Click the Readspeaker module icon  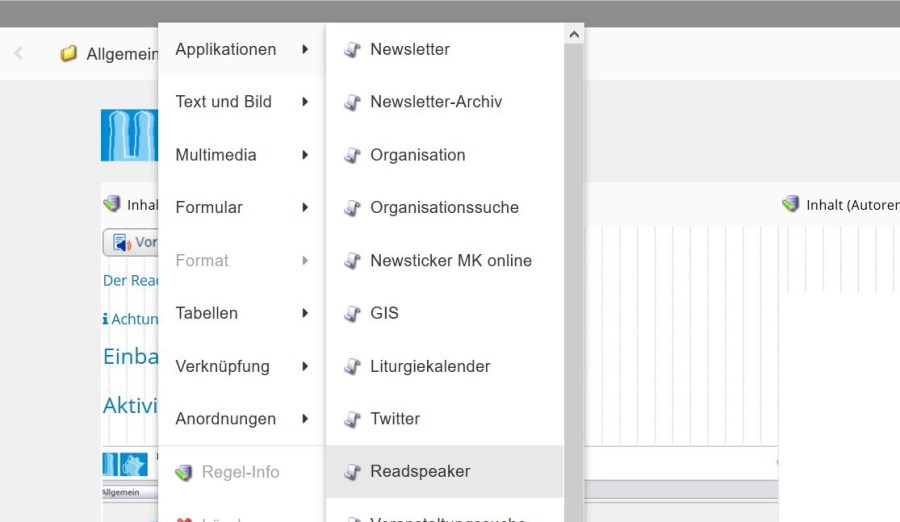pyautogui.click(x=352, y=472)
